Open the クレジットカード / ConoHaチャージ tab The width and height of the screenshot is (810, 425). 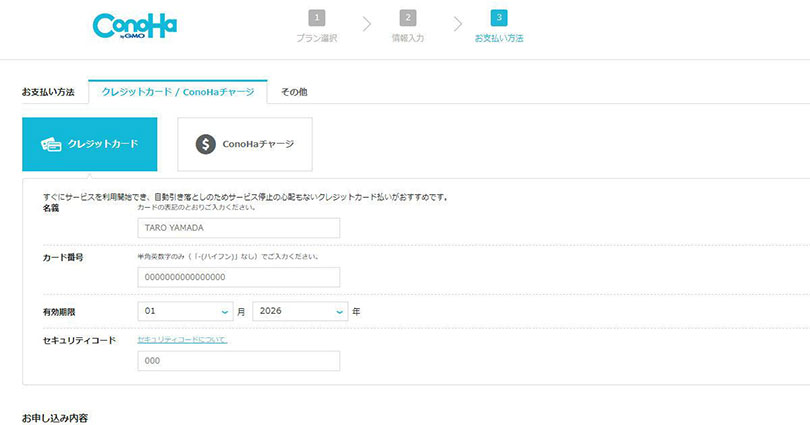(x=178, y=92)
